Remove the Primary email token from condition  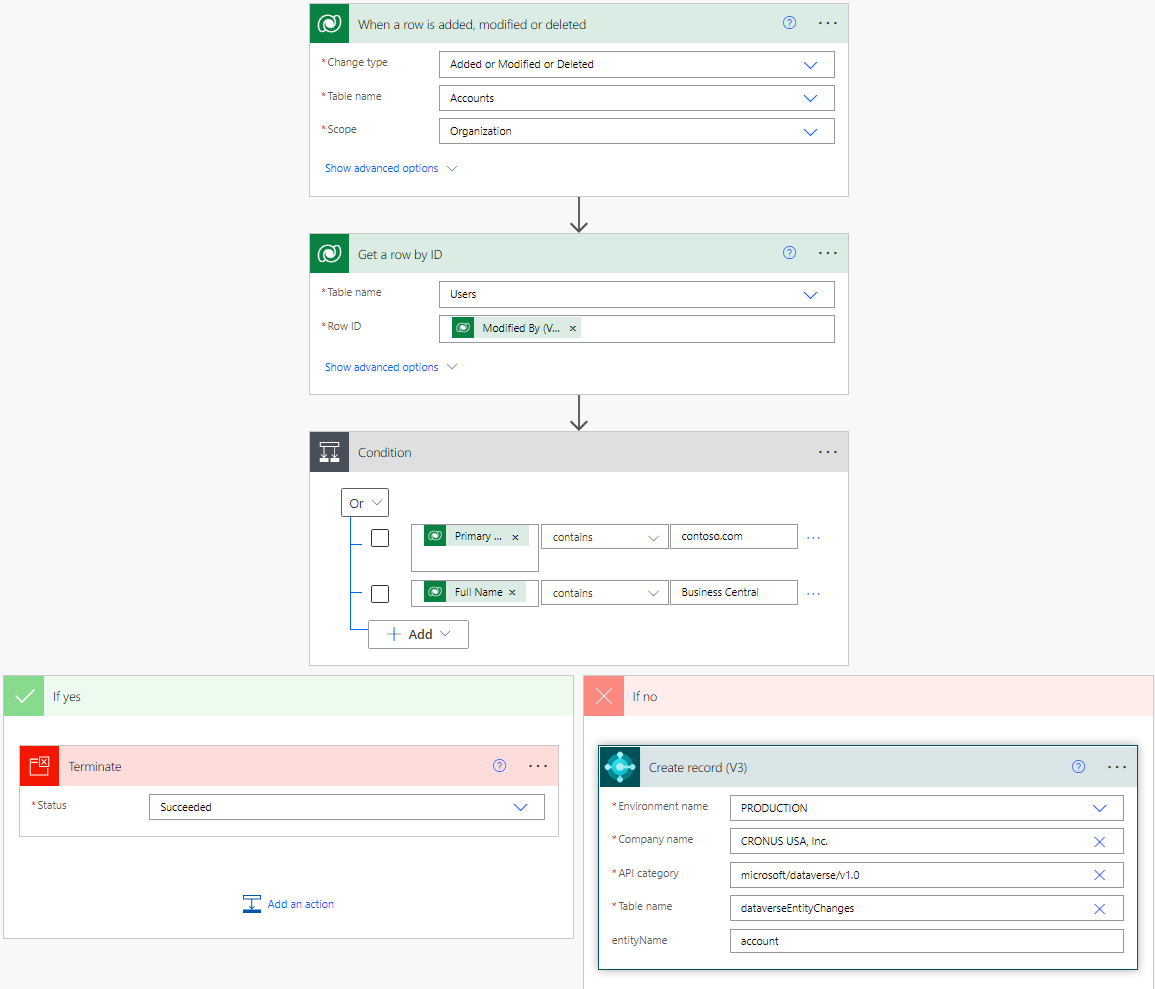point(515,537)
